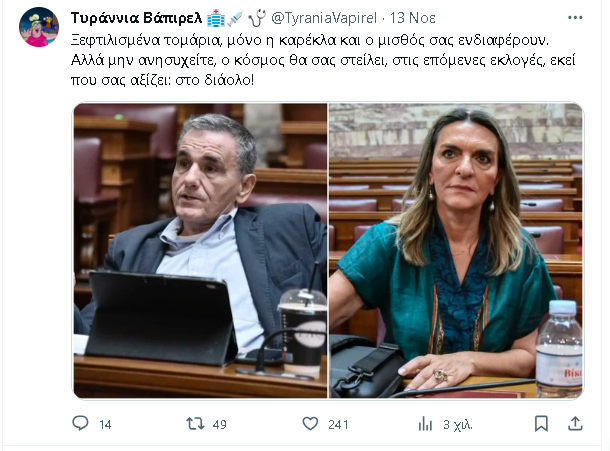
Task: Enlarge the right photo of the woman in a green blouse
Action: 456,251
